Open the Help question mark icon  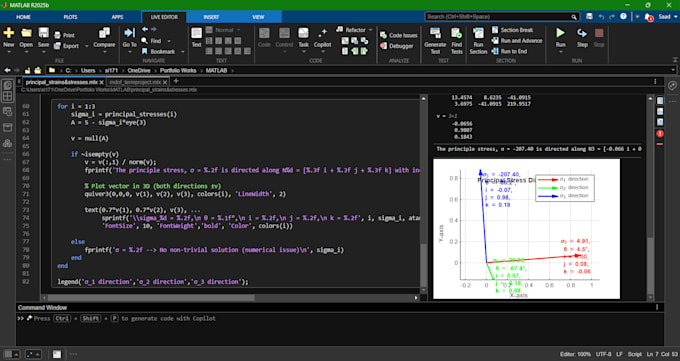(623, 16)
